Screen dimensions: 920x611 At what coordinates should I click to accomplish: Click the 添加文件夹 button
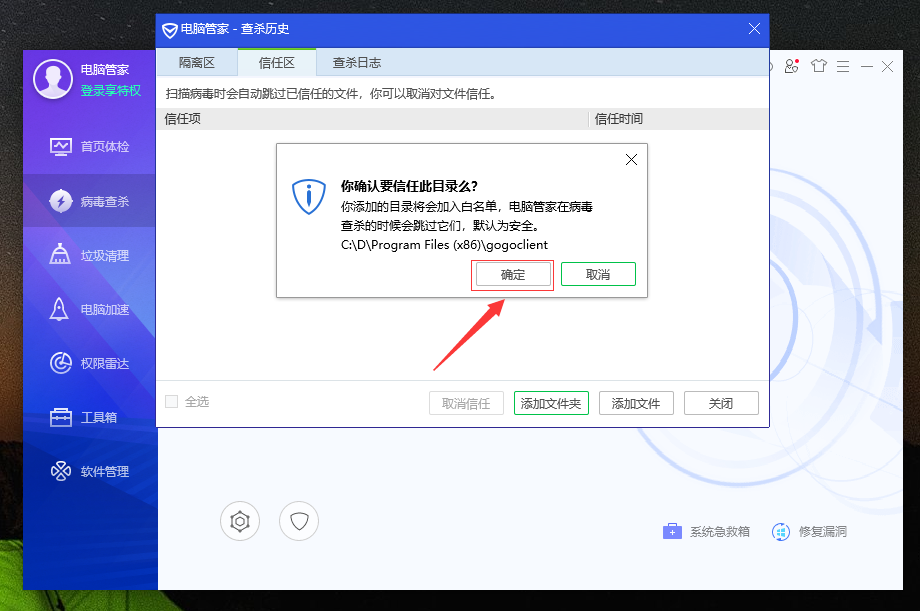pos(551,403)
